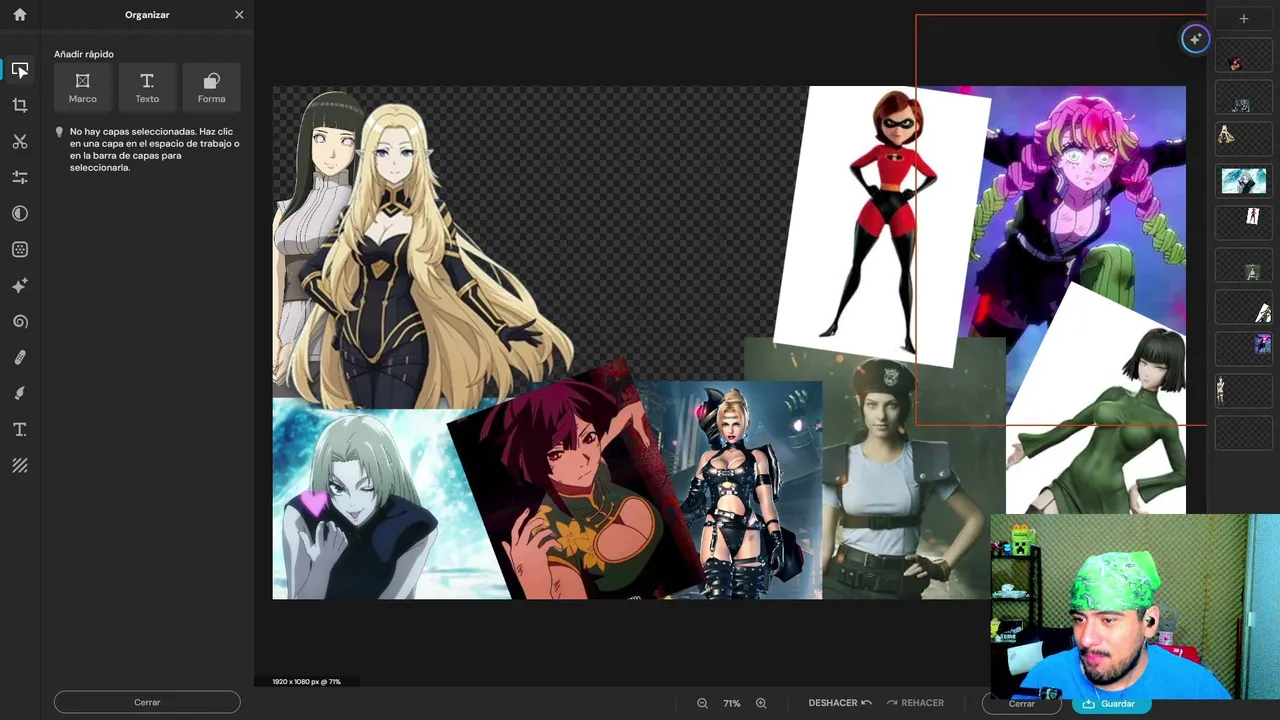Add a new layer with plus icon
1280x720 pixels.
(x=1244, y=19)
